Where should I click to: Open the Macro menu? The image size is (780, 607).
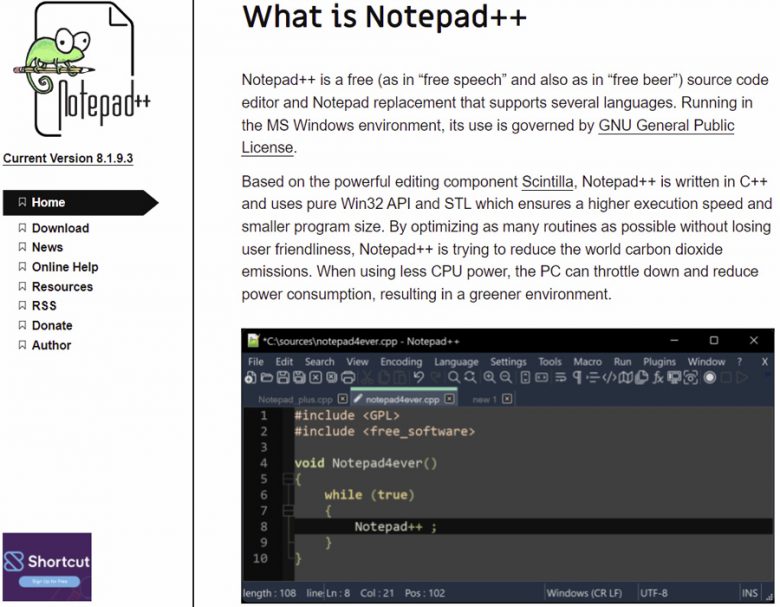587,362
